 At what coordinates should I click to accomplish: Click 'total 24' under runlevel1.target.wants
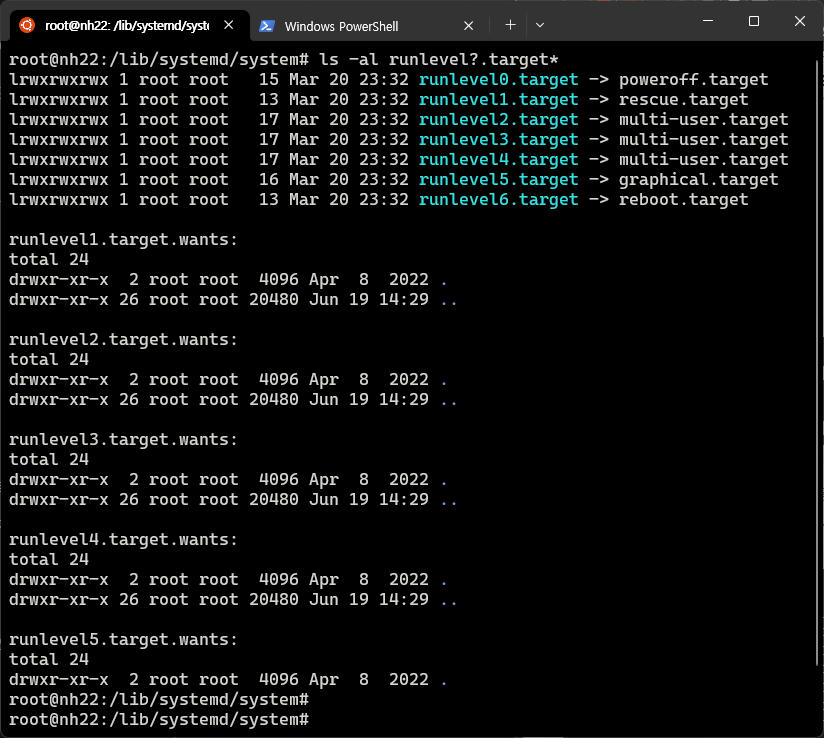tap(49, 259)
